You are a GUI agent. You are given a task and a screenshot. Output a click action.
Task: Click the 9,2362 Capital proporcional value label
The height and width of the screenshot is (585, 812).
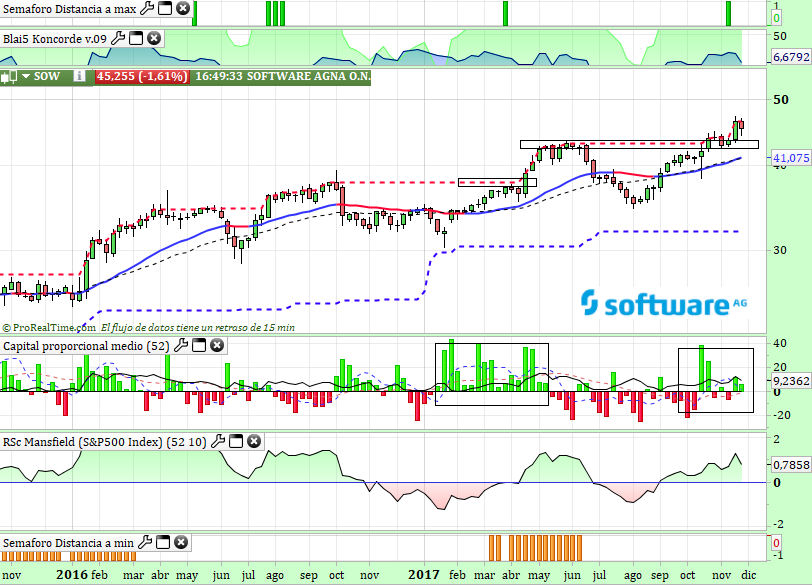(791, 381)
